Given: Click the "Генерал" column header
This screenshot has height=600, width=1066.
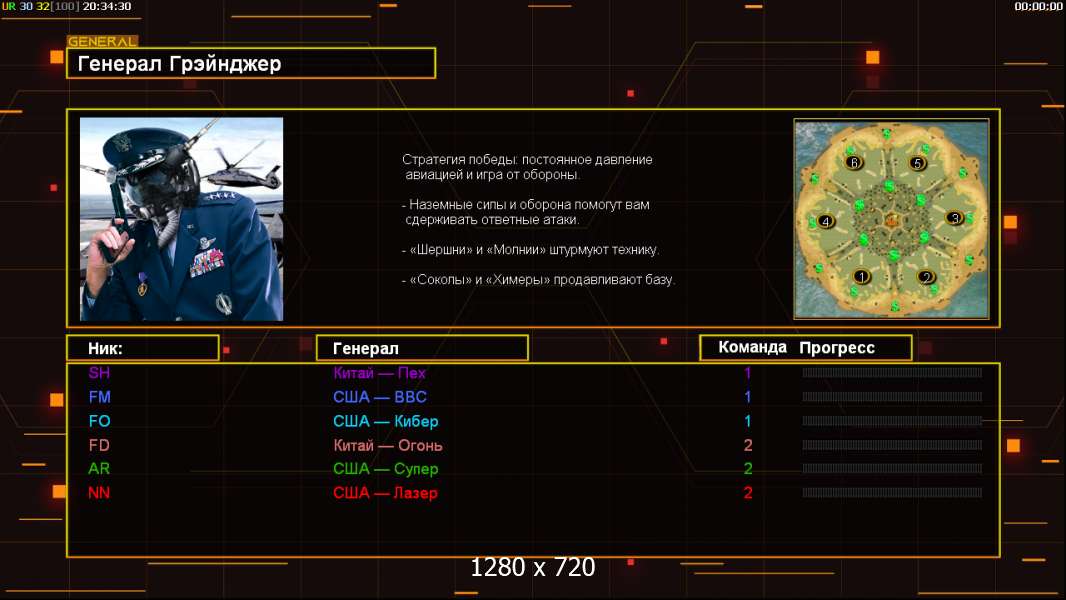Looking at the screenshot, I should 422,348.
